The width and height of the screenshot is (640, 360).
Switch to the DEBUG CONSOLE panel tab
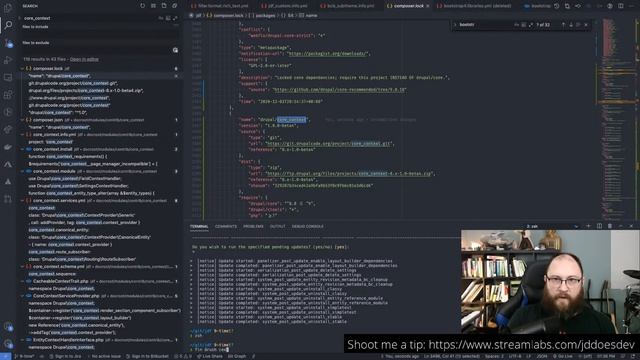(x=307, y=226)
